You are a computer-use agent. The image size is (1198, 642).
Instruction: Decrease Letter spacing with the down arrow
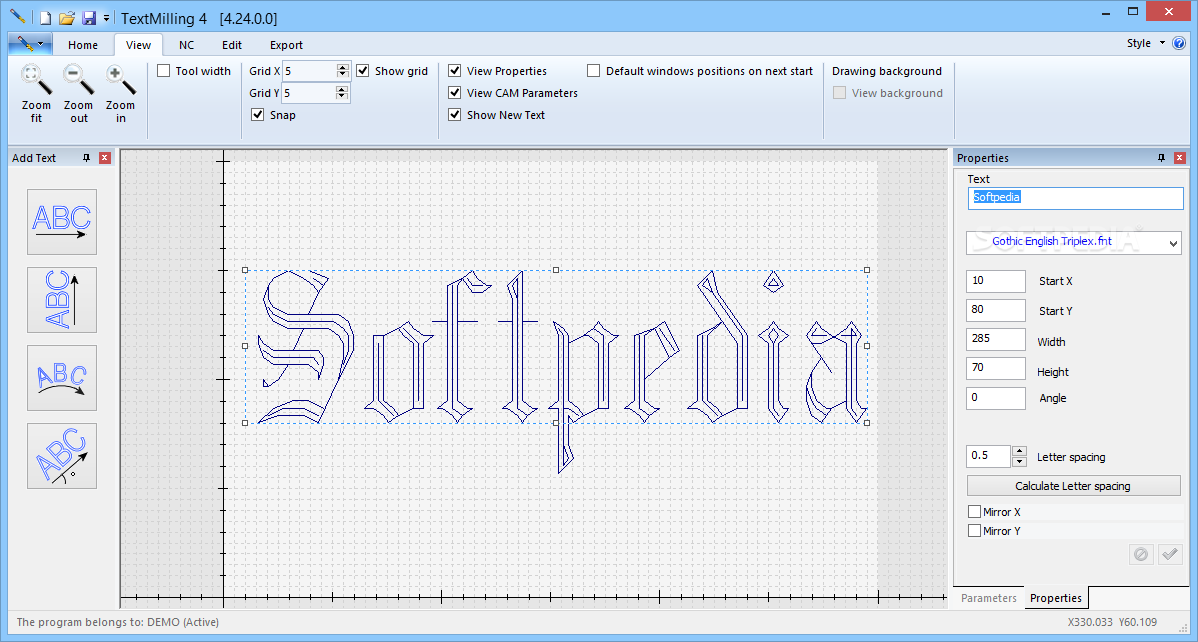coord(1019,462)
